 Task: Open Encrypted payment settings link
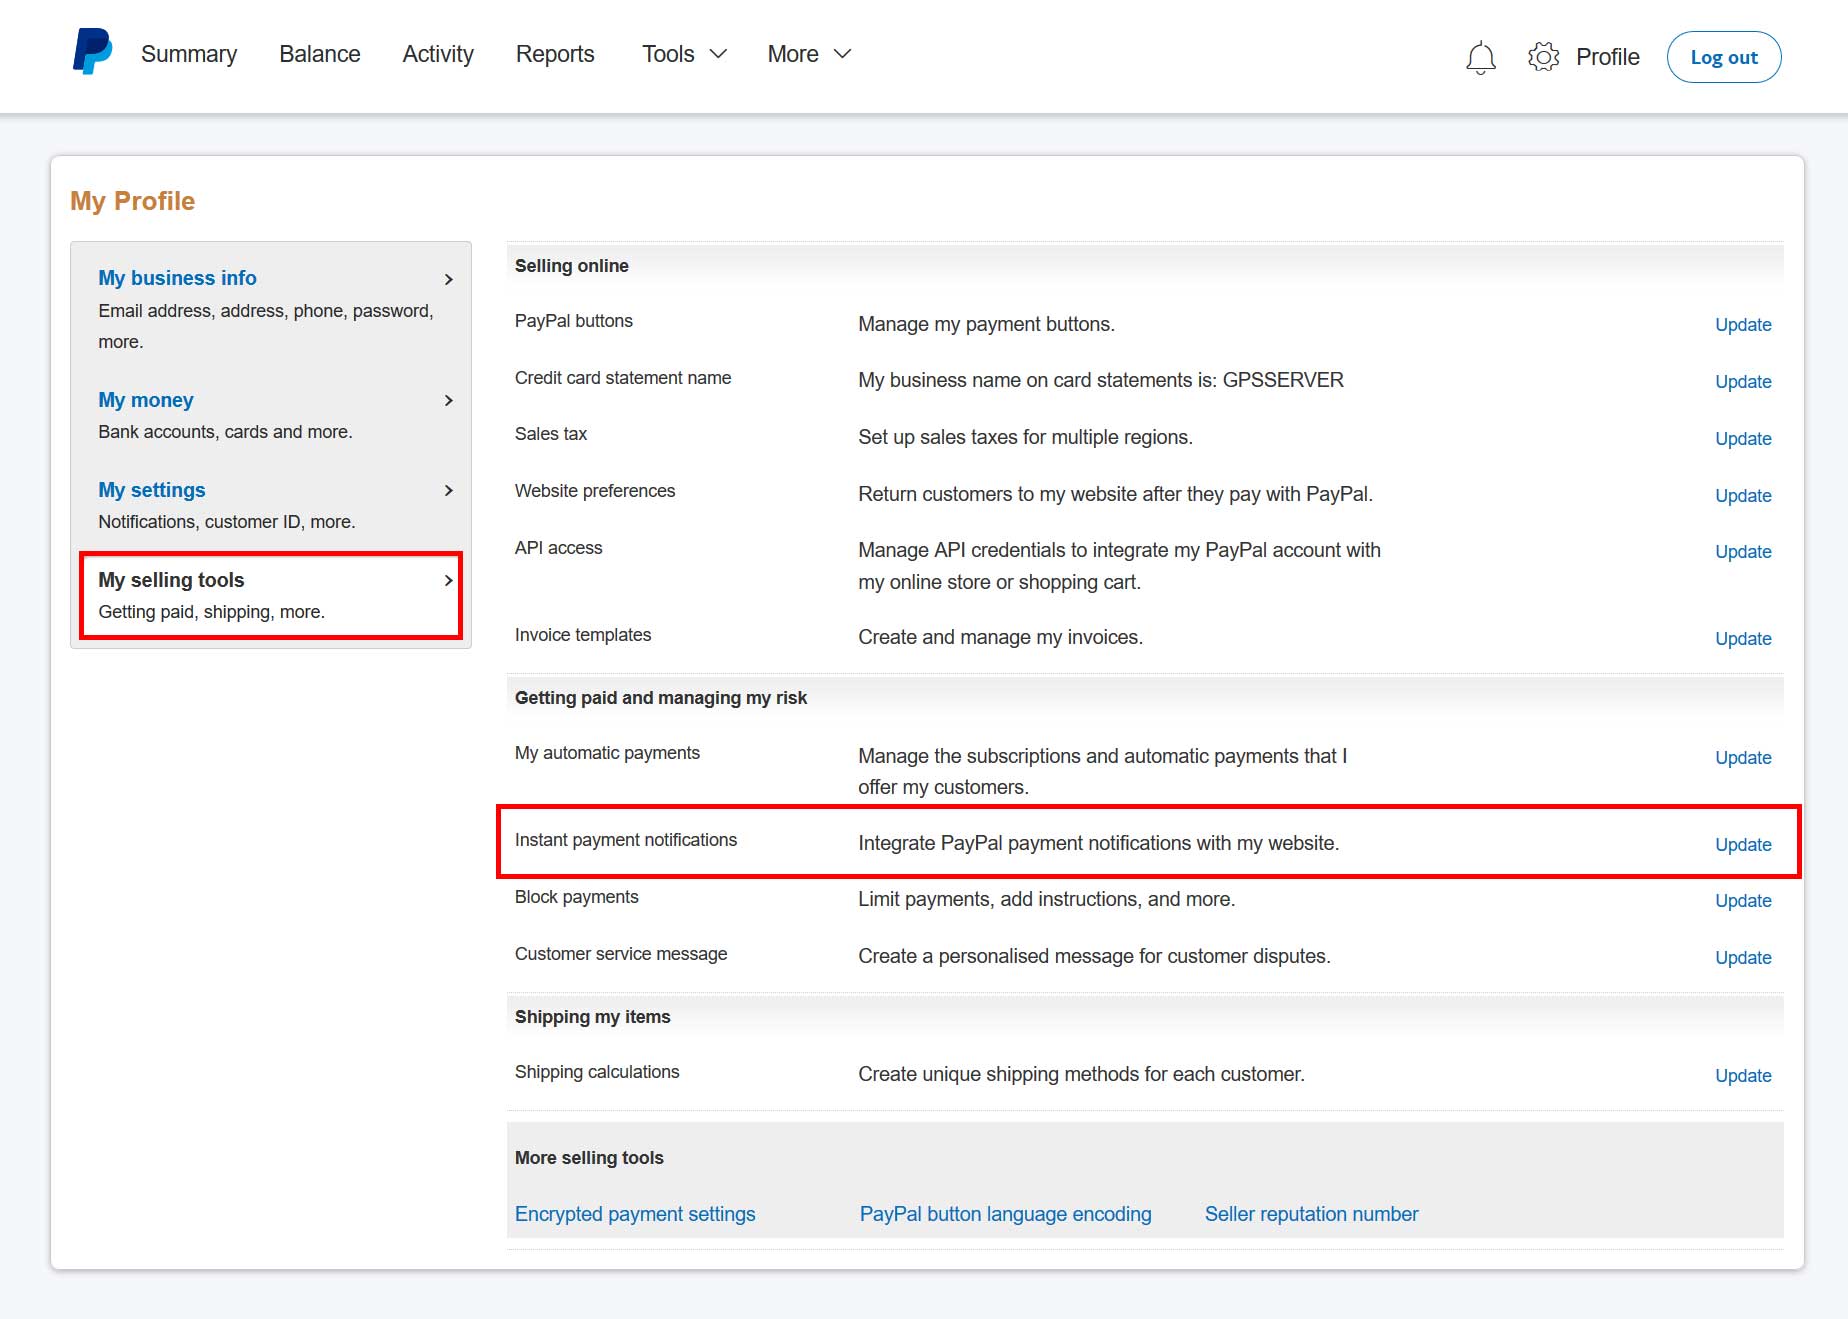(x=635, y=1214)
